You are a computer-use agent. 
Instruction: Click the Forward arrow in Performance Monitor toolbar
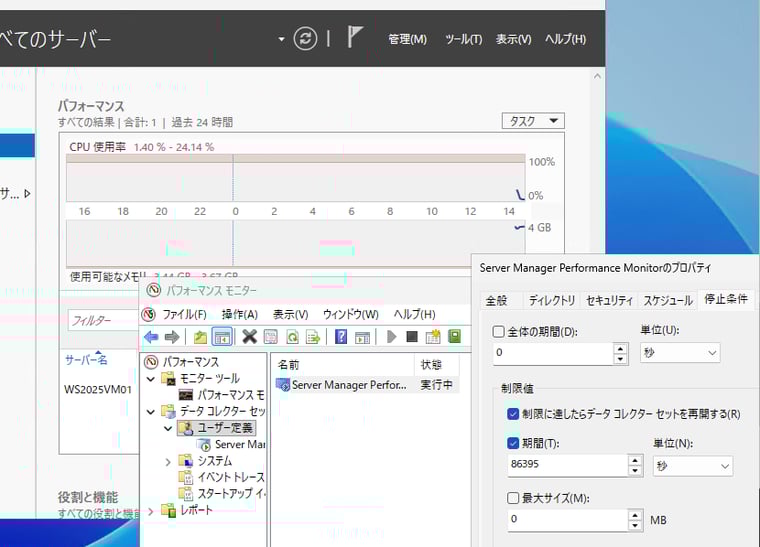172,337
